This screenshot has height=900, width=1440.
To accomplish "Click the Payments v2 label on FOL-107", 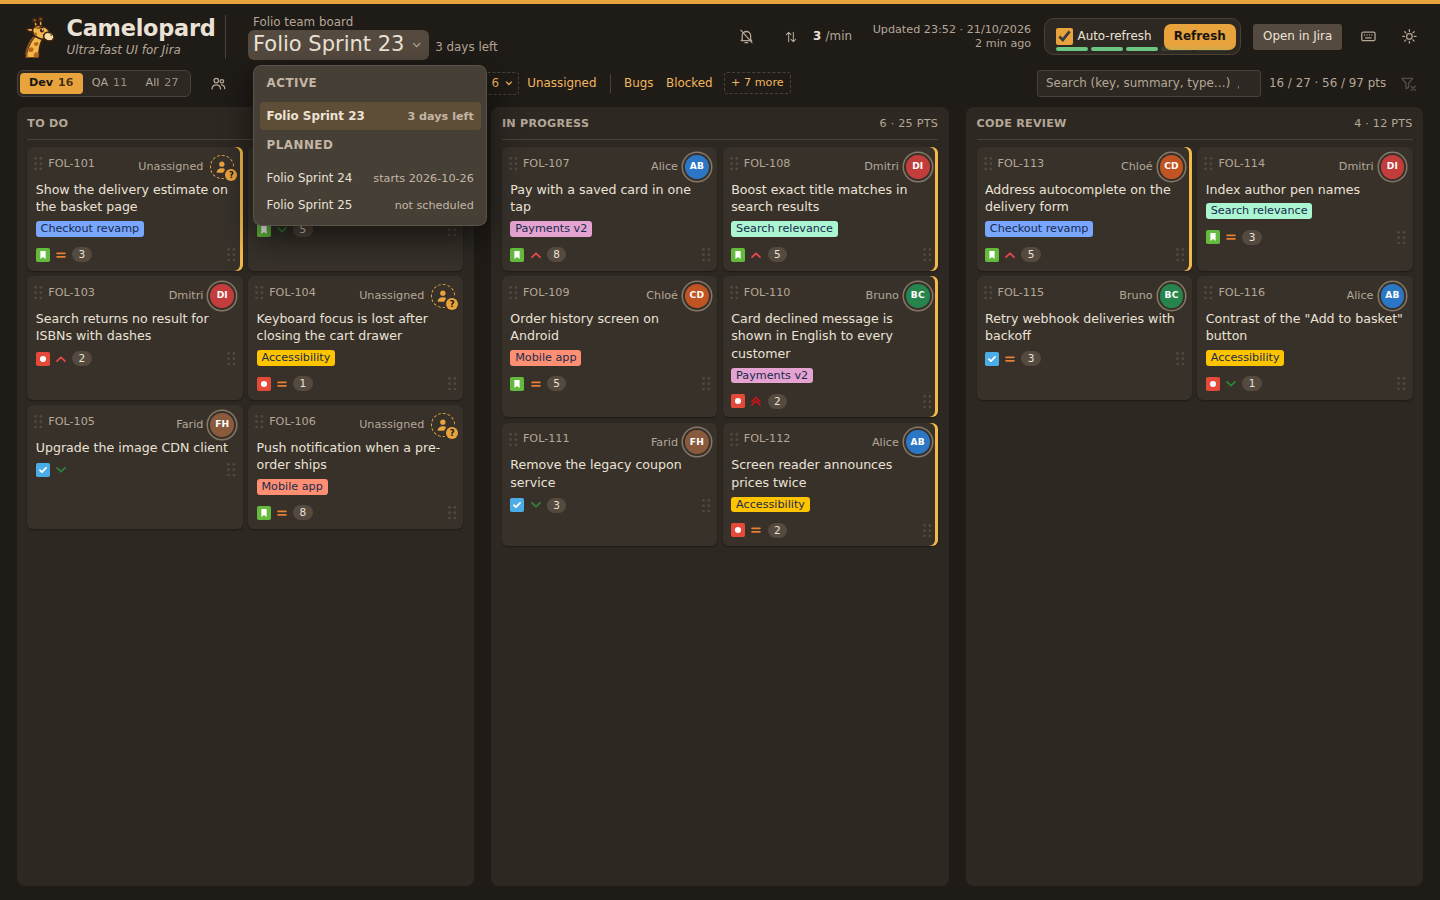I will tap(551, 229).
